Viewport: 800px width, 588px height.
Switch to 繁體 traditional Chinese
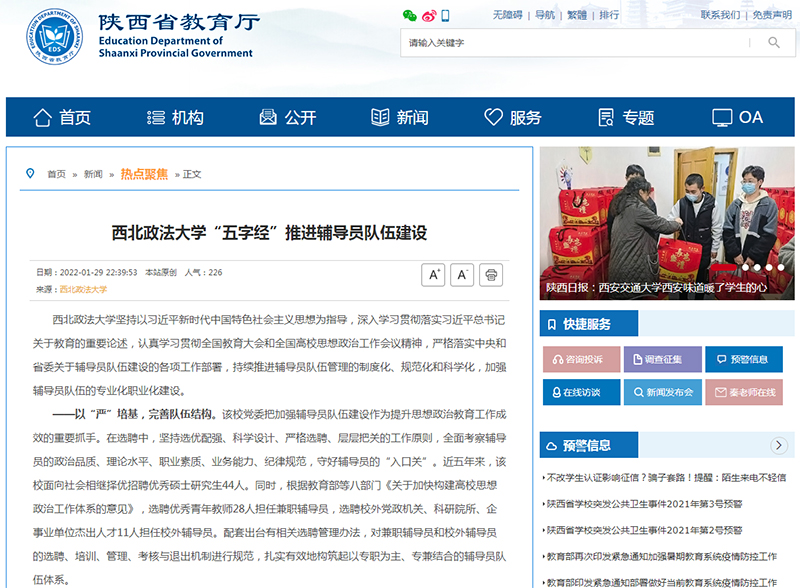coord(577,15)
